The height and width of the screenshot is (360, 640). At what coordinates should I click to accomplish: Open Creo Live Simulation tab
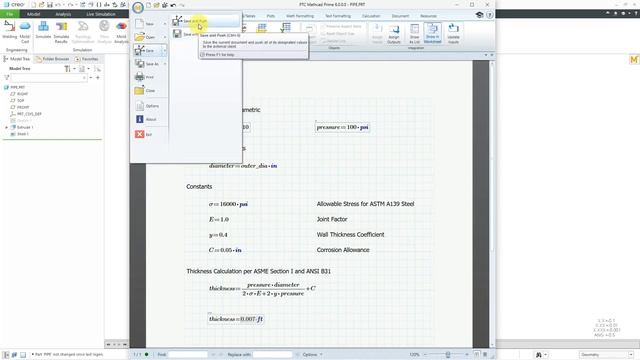click(101, 14)
